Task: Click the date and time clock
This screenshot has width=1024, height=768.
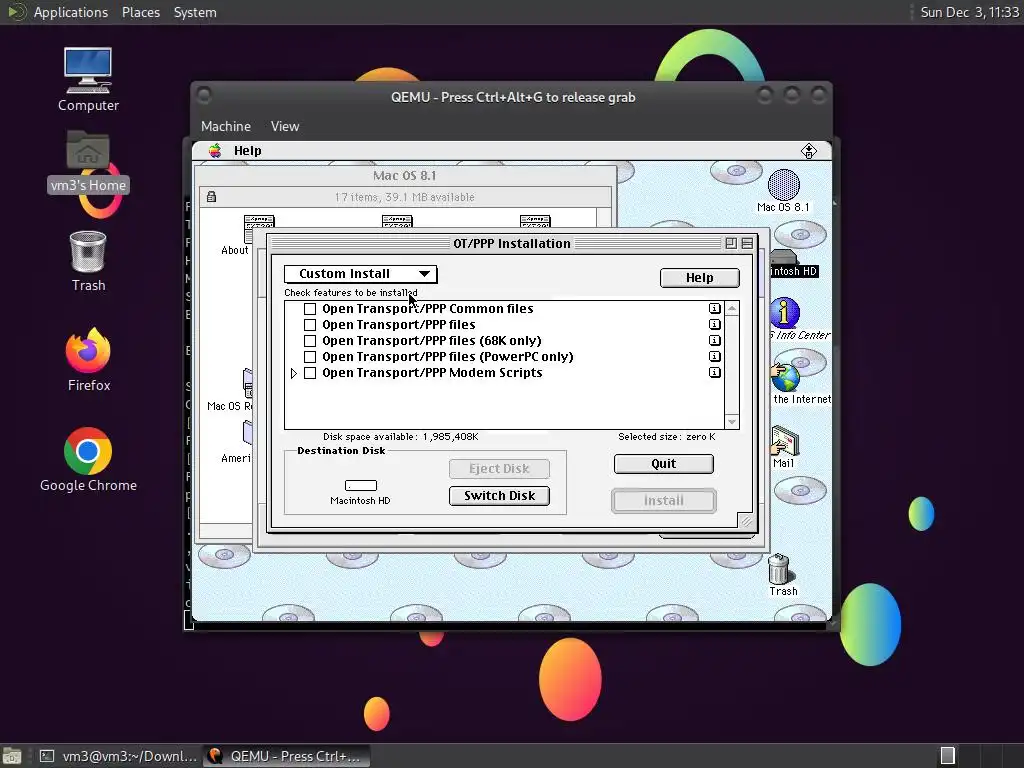Action: click(x=969, y=12)
